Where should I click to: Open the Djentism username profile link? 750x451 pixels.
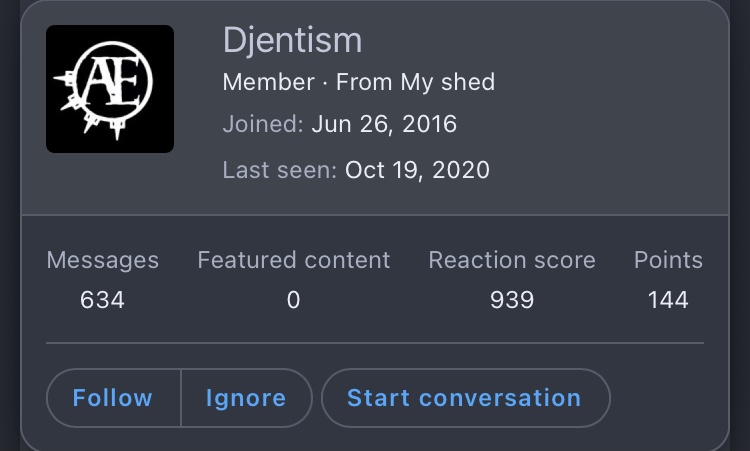tap(292, 41)
